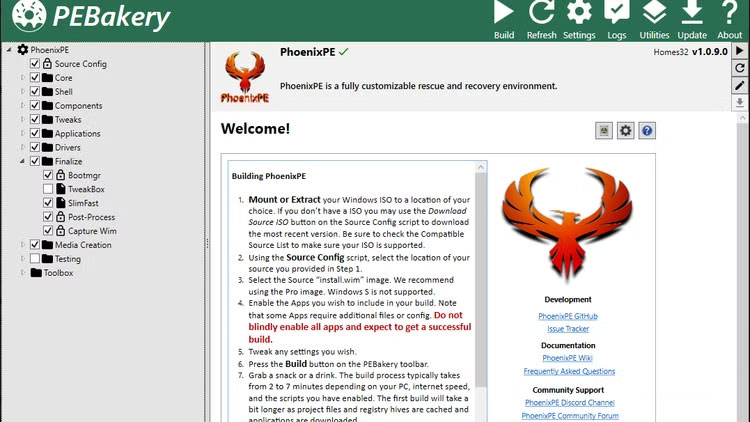Viewport: 750px width, 422px height.
Task: Click the Refresh icon in top toolbar
Action: tap(541, 13)
